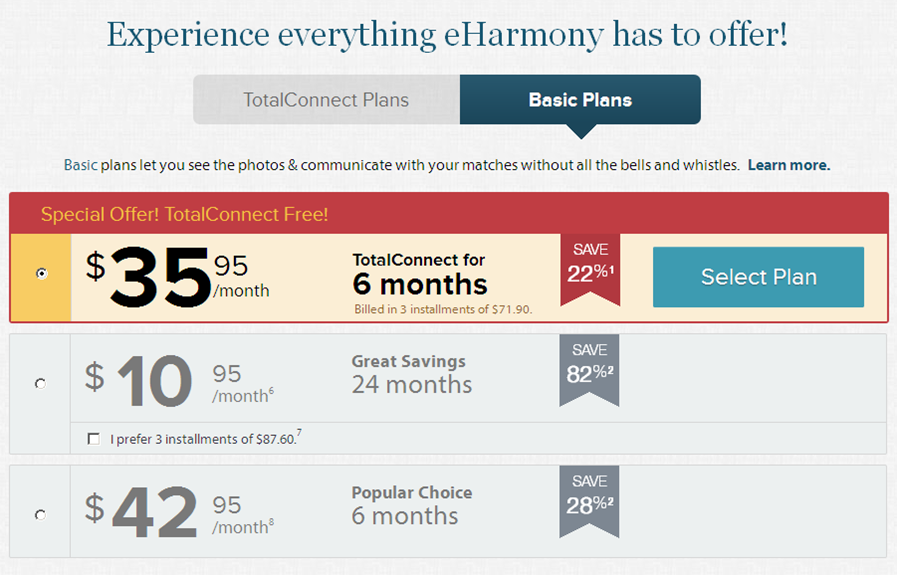The image size is (897, 575).
Task: Click the 'TotalConnect for 6 months' heading
Action: point(419,273)
